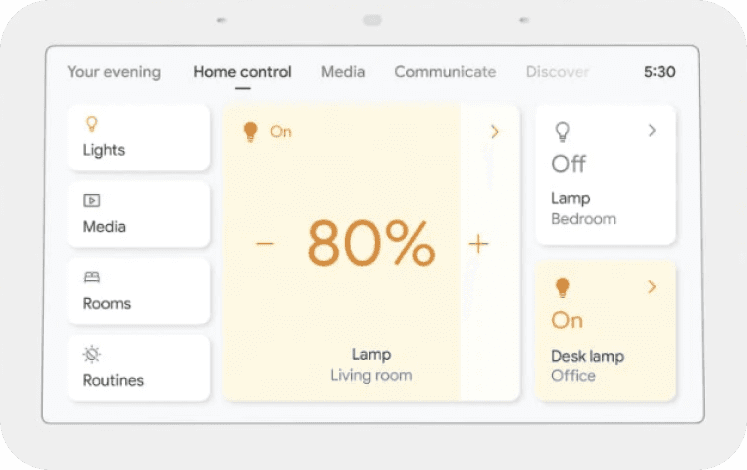Toggle the Office Desk lamp On state
The height and width of the screenshot is (470, 747).
point(567,320)
